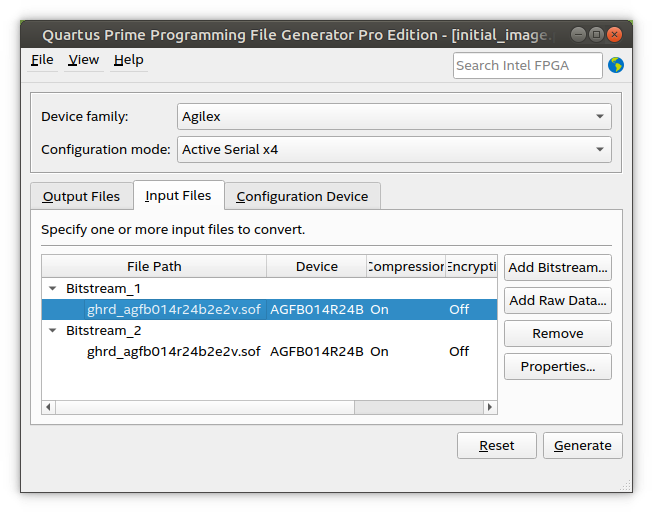Viewport: 653px width, 513px height.
Task: Click the Search Intel FPGA field
Action: [527, 65]
